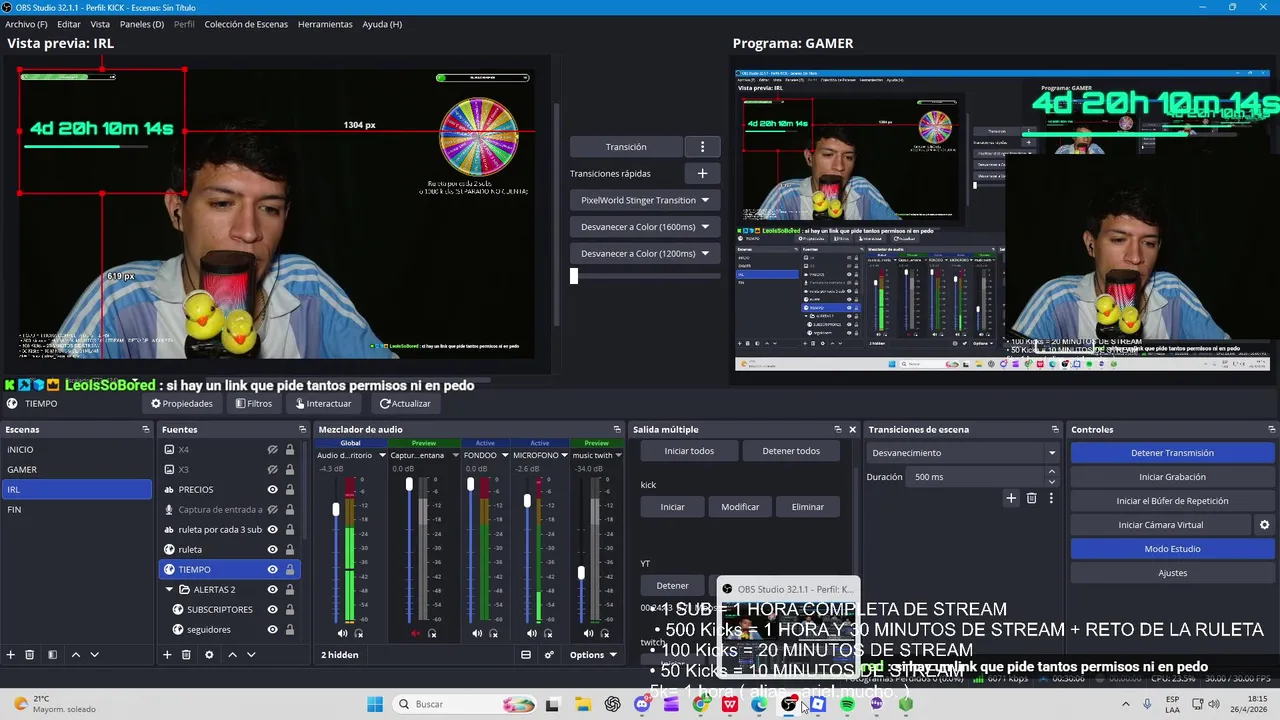Click Iniciar todos outputs button

689,451
